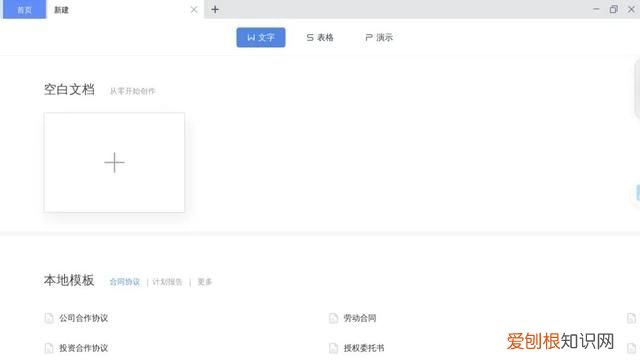Open the 授权委托书 template
Viewport: 640px width, 360px height.
(x=364, y=348)
